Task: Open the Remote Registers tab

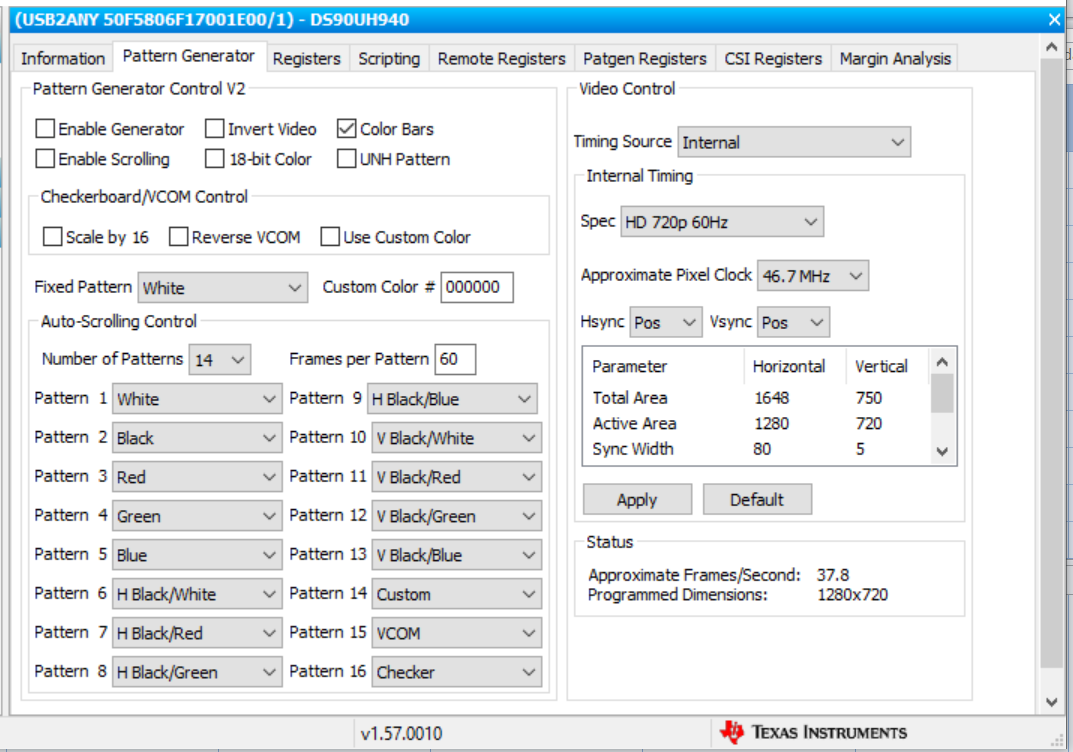Action: 502,59
